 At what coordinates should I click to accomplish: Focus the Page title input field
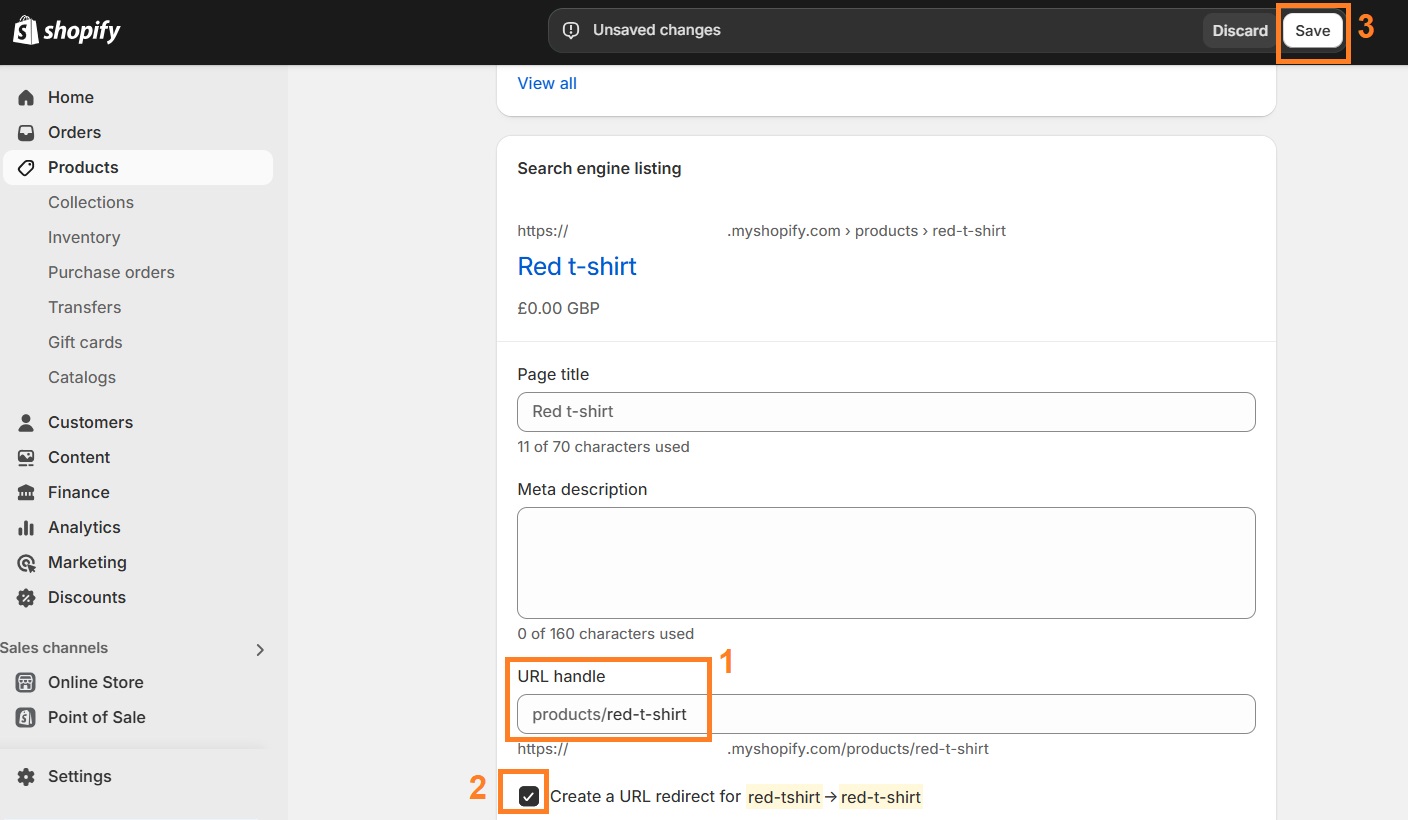point(886,412)
